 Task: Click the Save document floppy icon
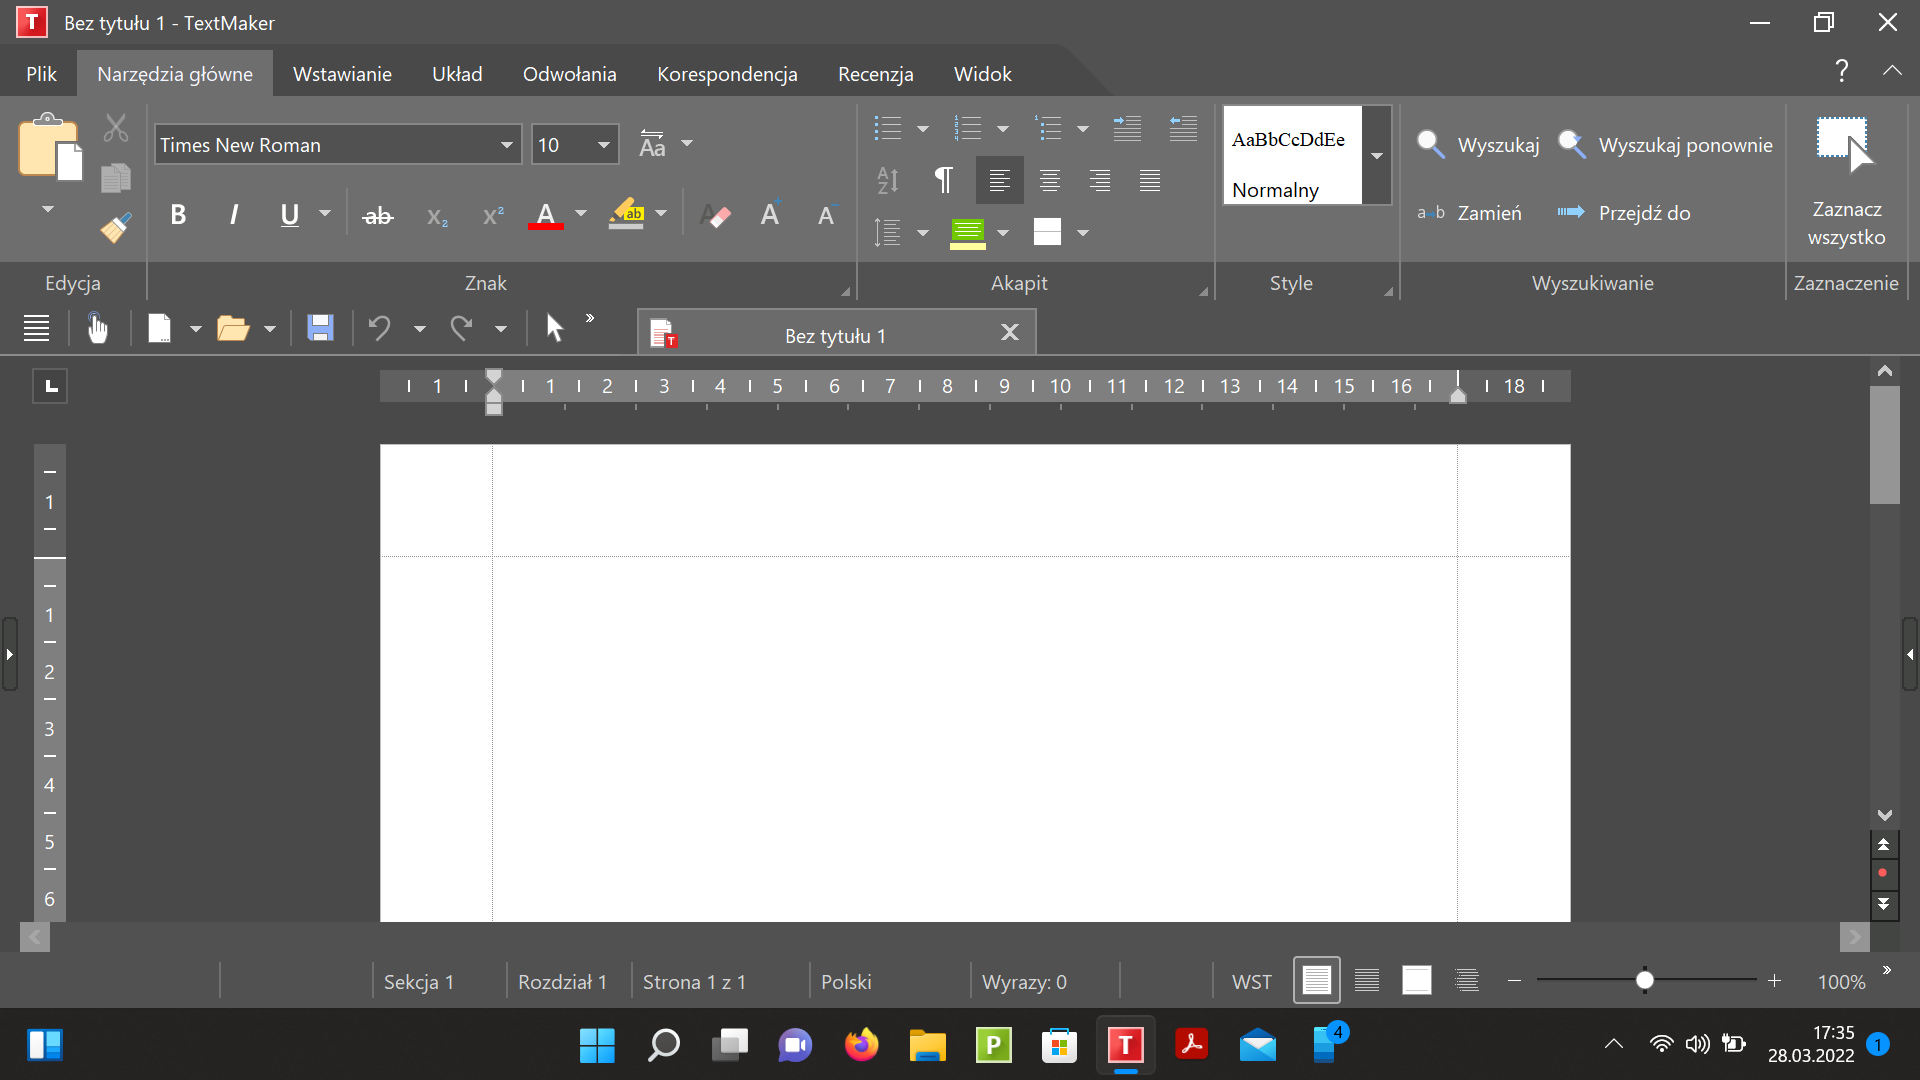(x=320, y=328)
